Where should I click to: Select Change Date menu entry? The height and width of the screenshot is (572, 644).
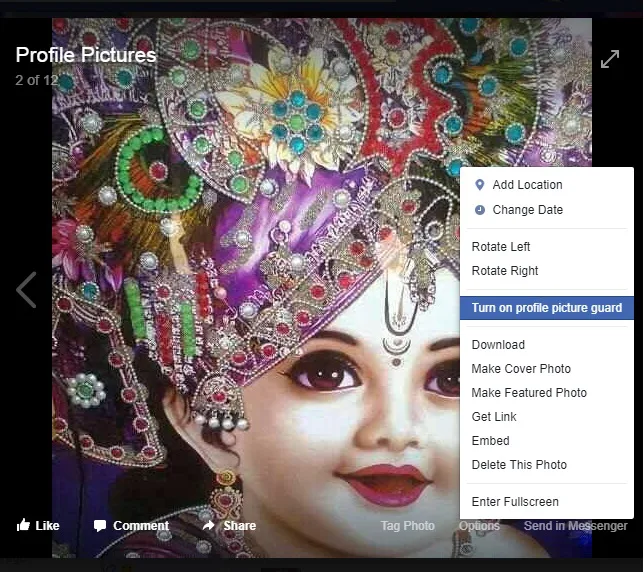pos(547,210)
